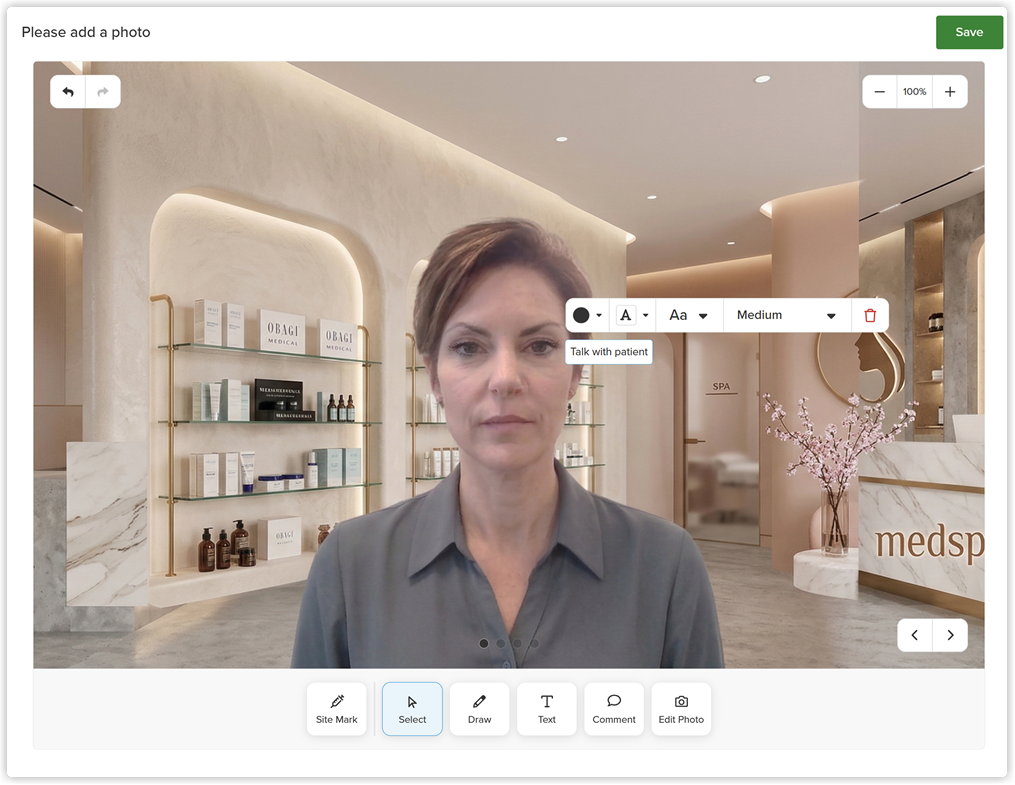Click the 100% zoom level indicator
This screenshot has height=785, width=1015.
[915, 92]
